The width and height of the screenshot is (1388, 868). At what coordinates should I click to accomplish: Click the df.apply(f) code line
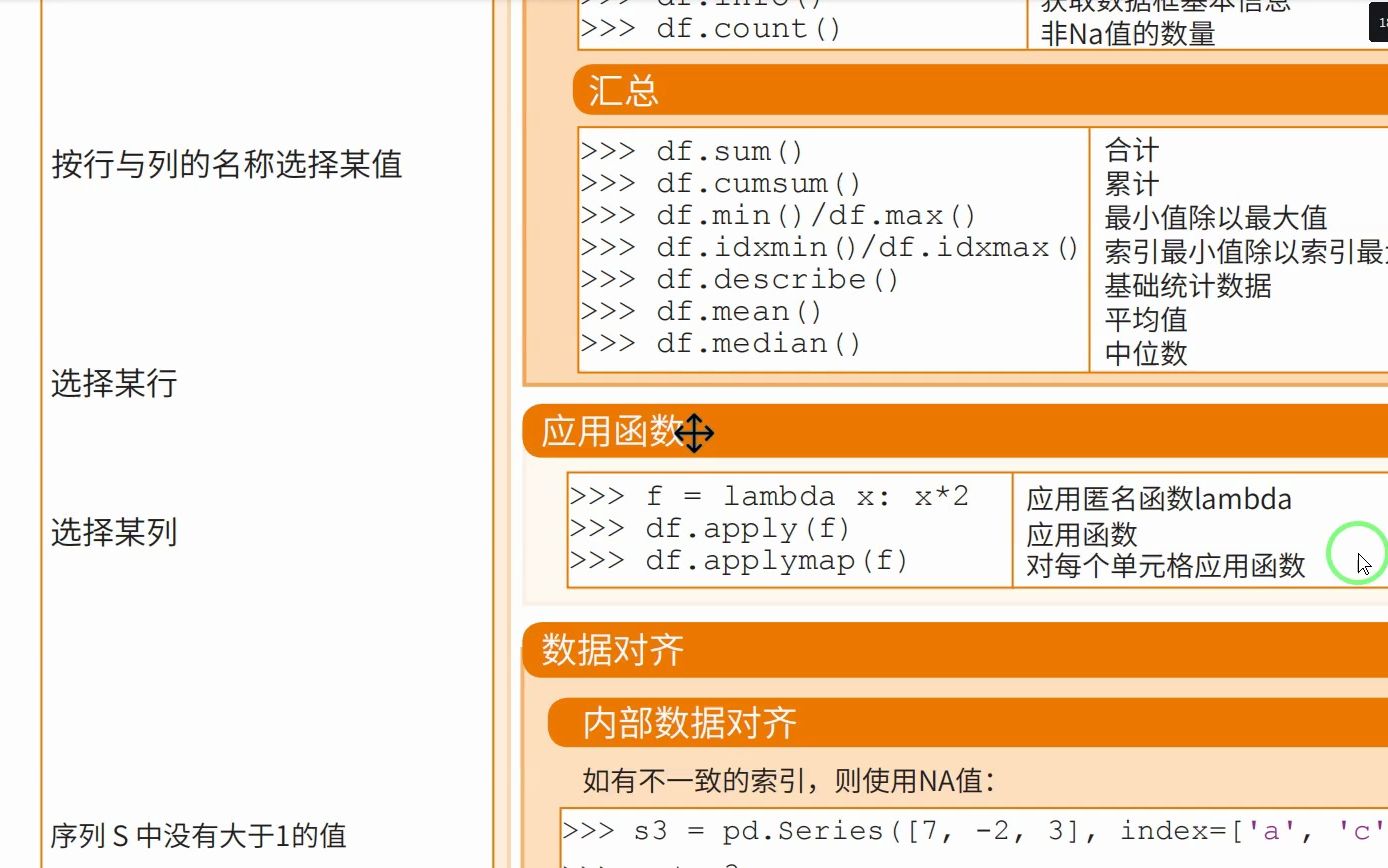pos(710,529)
